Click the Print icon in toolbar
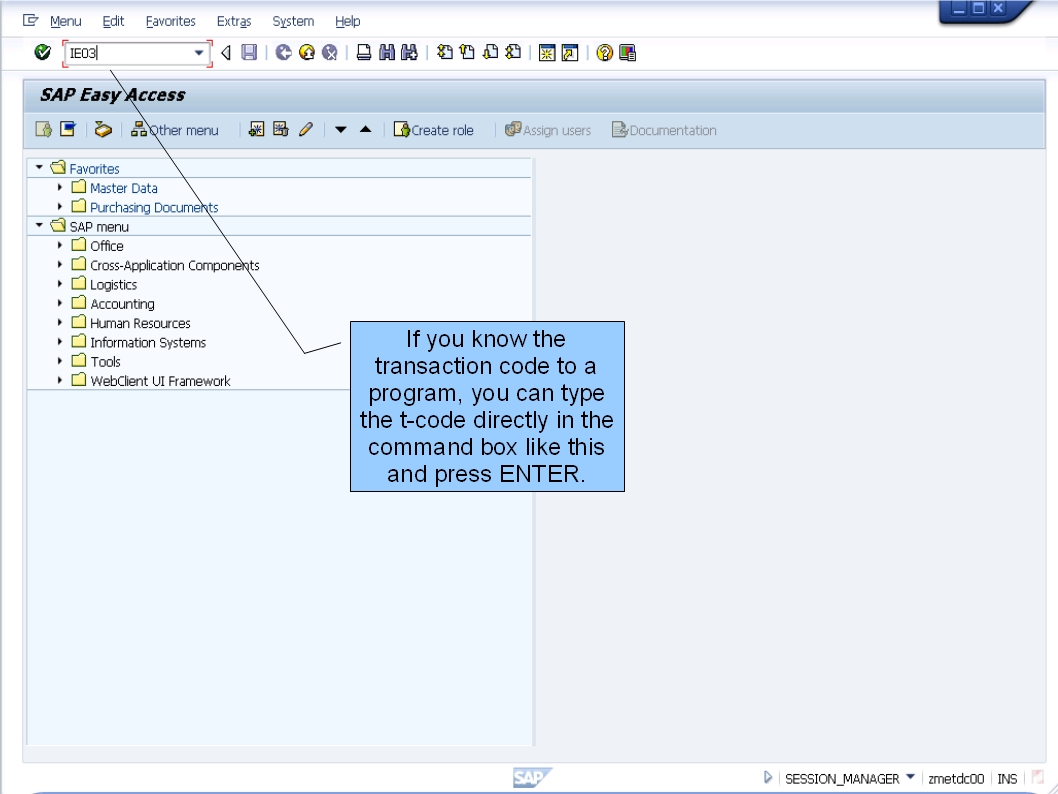This screenshot has width=1058, height=794. [364, 53]
